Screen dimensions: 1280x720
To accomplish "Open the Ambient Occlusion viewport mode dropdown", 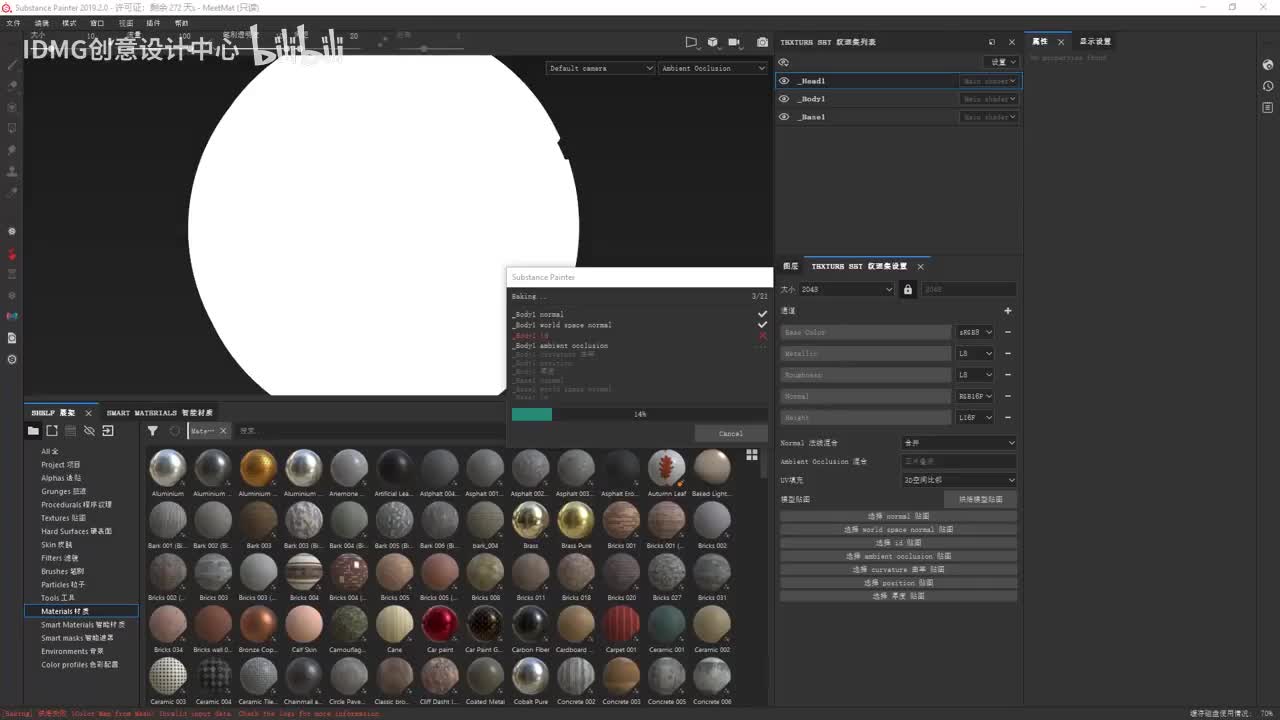I will click(x=713, y=68).
